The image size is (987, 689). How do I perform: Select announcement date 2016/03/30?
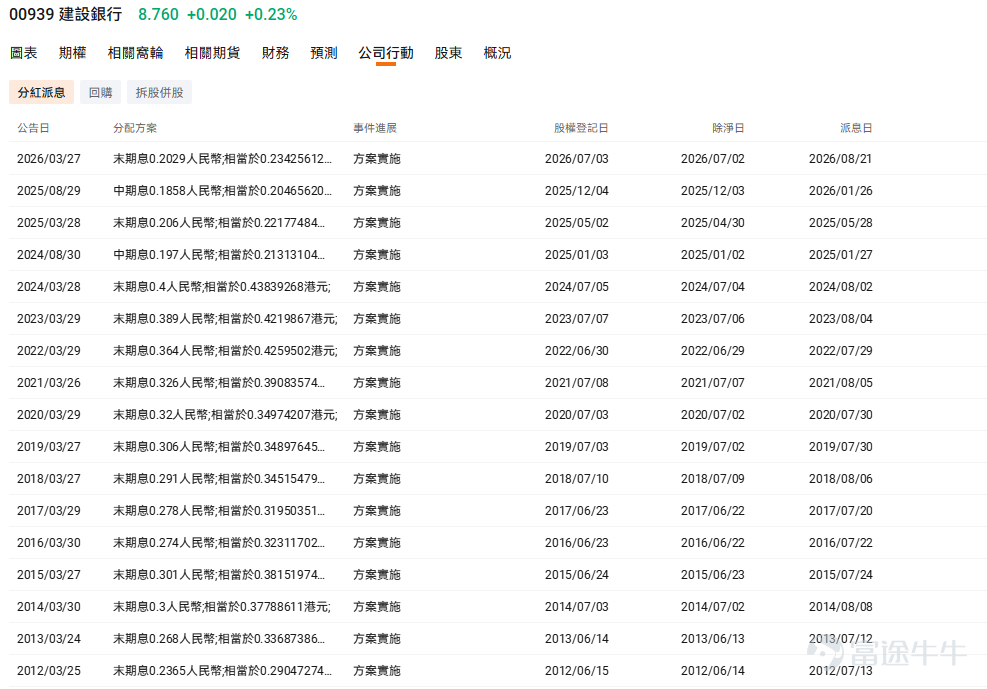49,544
